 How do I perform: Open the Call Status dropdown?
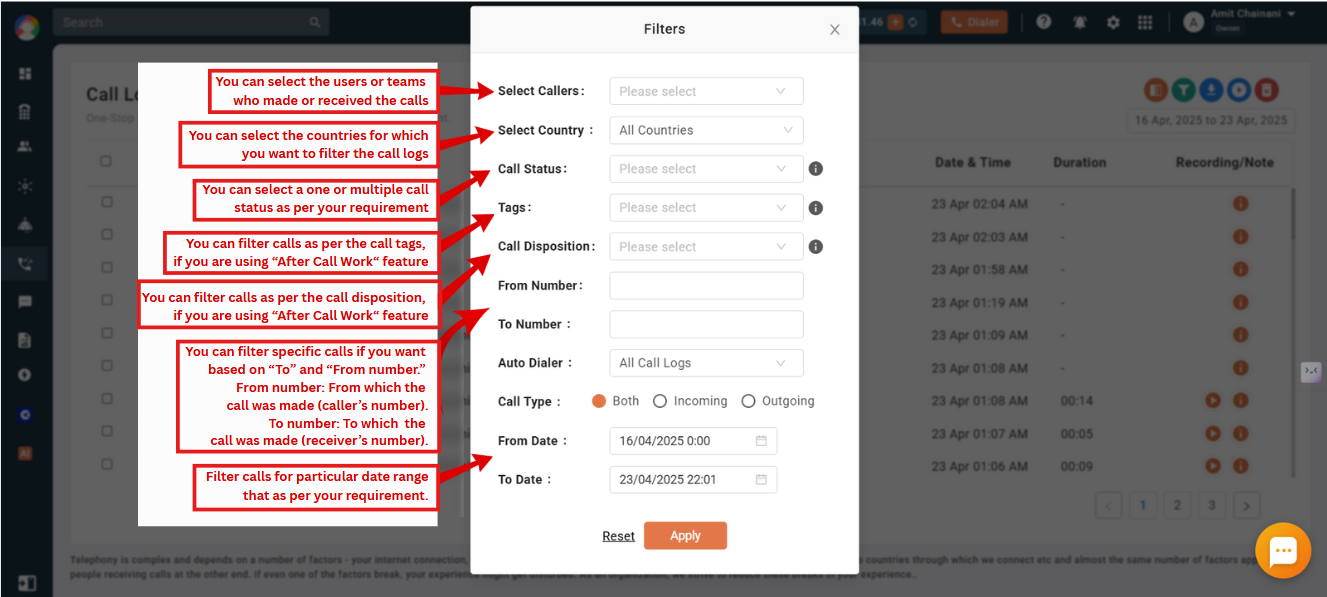(706, 169)
